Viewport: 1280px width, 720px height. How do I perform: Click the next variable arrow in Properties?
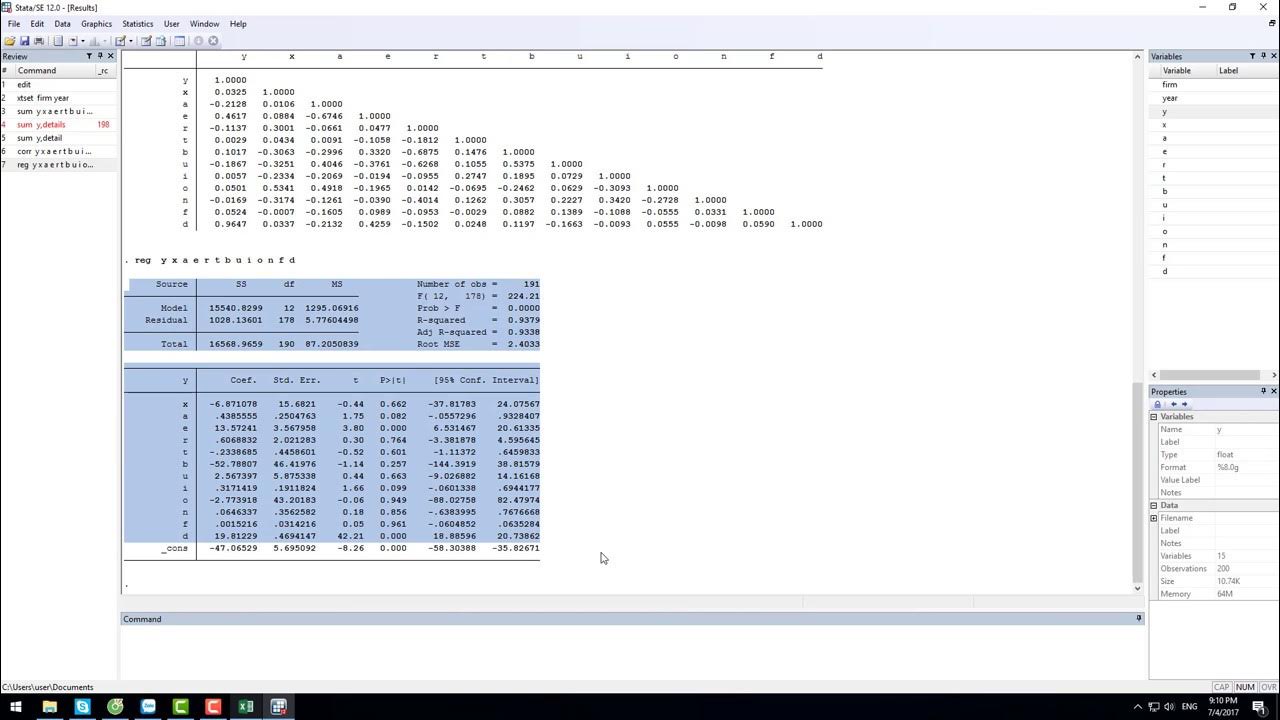coord(1184,405)
